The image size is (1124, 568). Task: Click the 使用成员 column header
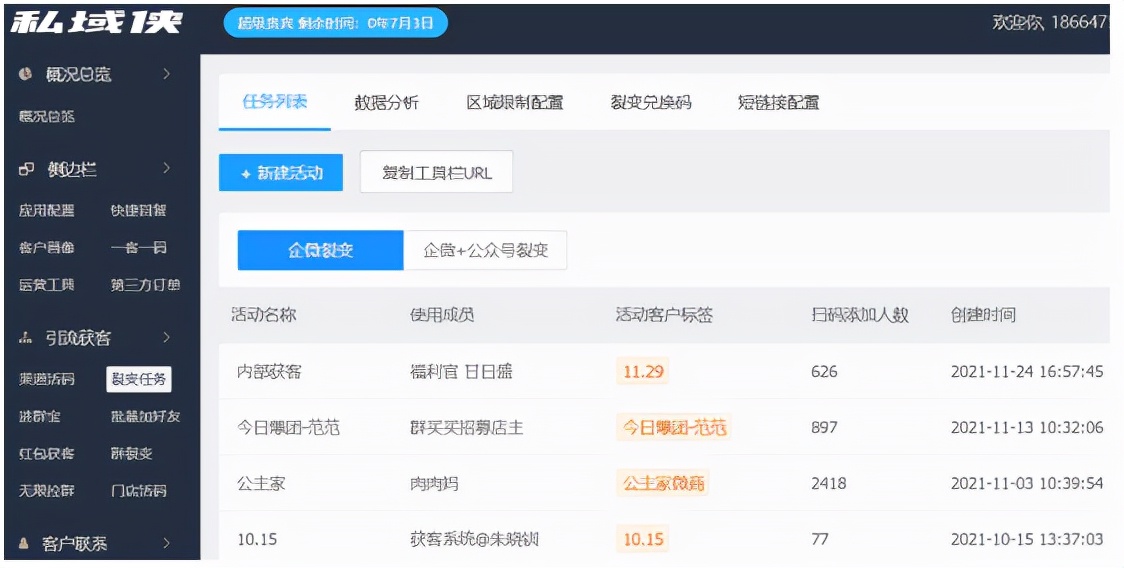pyautogui.click(x=442, y=314)
